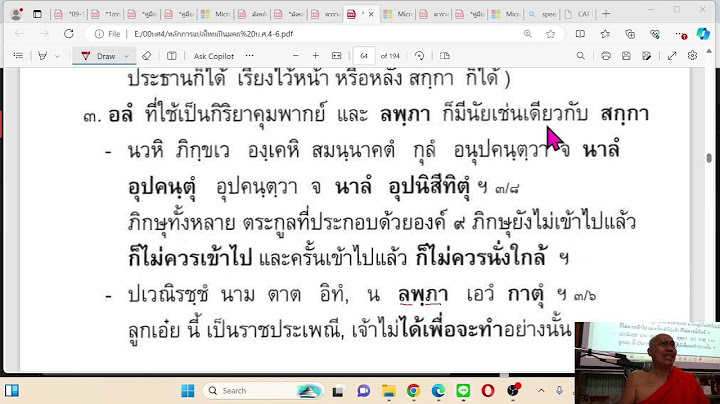Toggle Fit to width view

pyautogui.click(x=337, y=56)
